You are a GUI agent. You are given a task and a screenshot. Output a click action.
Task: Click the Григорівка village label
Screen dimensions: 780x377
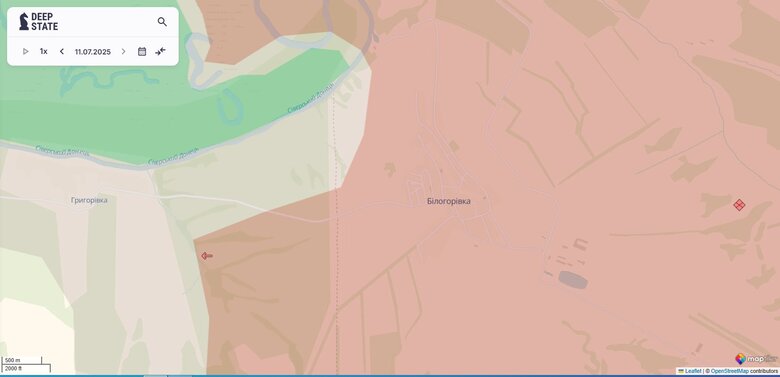[x=89, y=200]
